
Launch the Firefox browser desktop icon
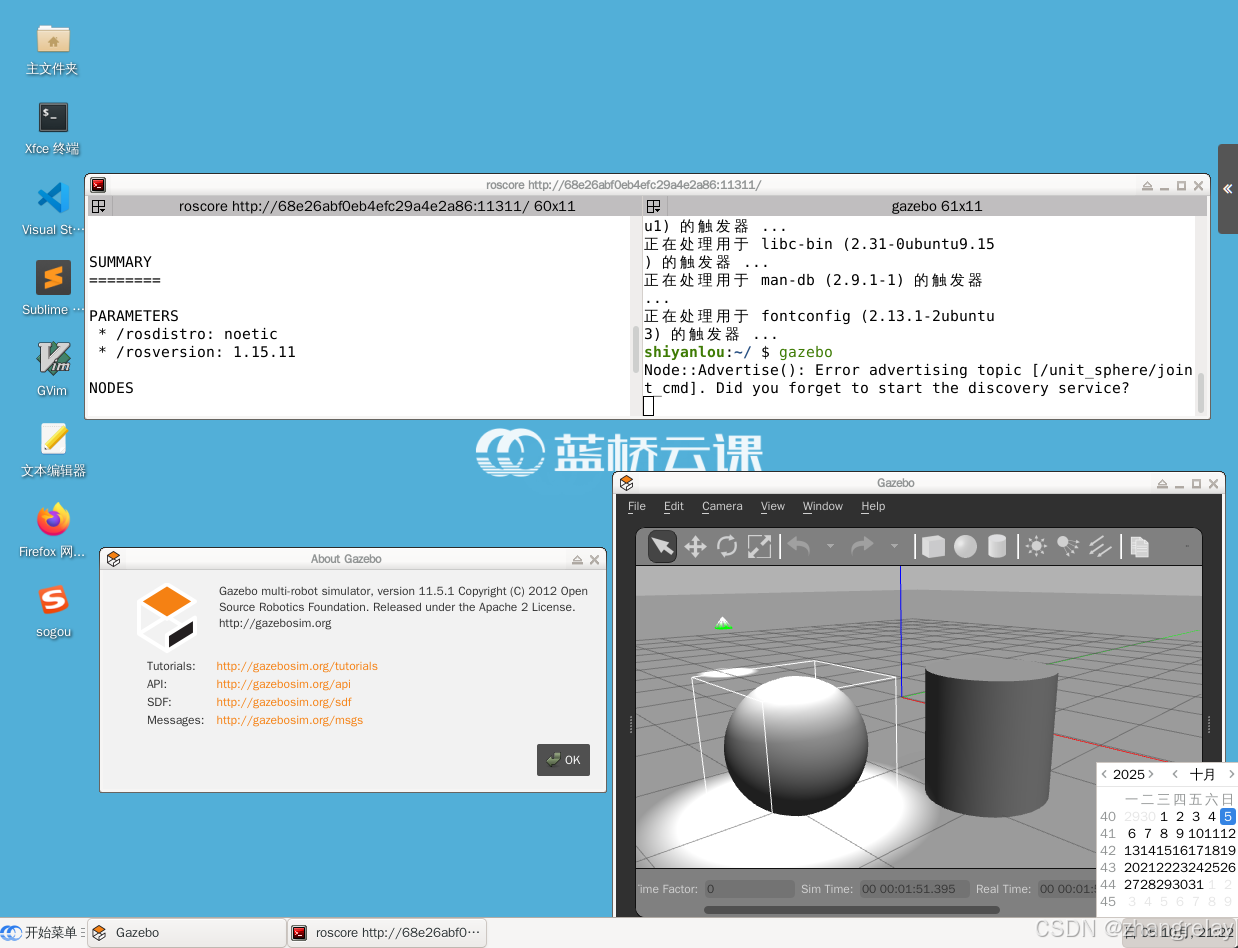[x=52, y=530]
